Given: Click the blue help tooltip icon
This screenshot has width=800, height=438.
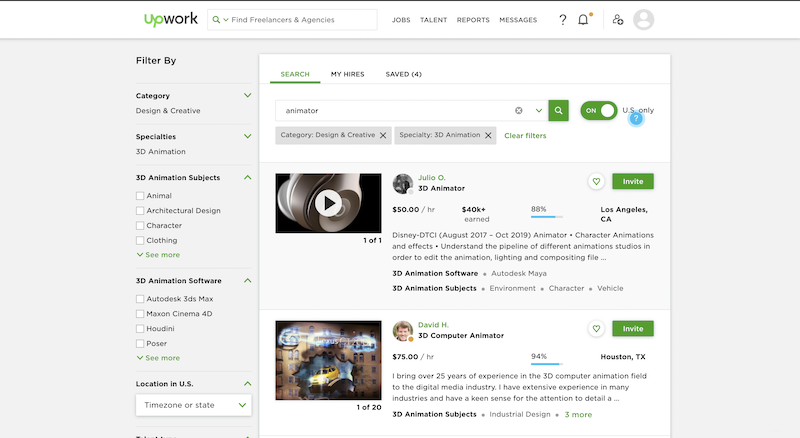Looking at the screenshot, I should click(636, 118).
